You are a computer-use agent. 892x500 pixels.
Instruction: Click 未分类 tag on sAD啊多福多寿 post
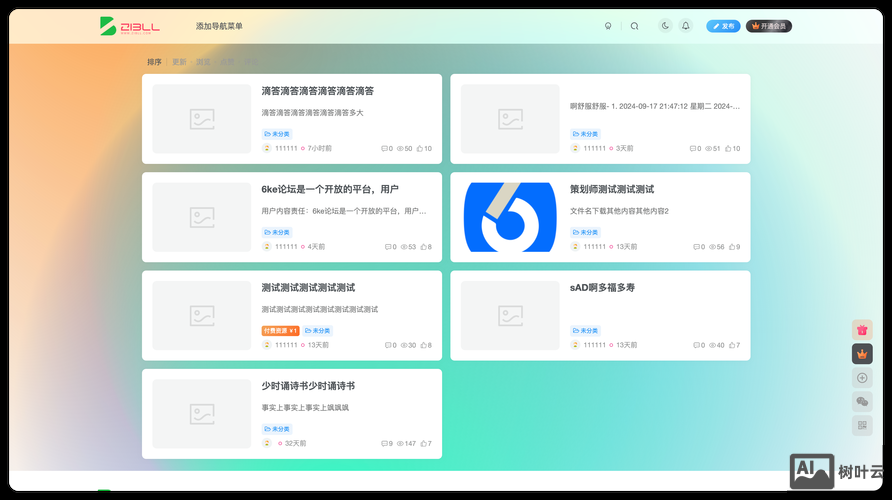[585, 330]
